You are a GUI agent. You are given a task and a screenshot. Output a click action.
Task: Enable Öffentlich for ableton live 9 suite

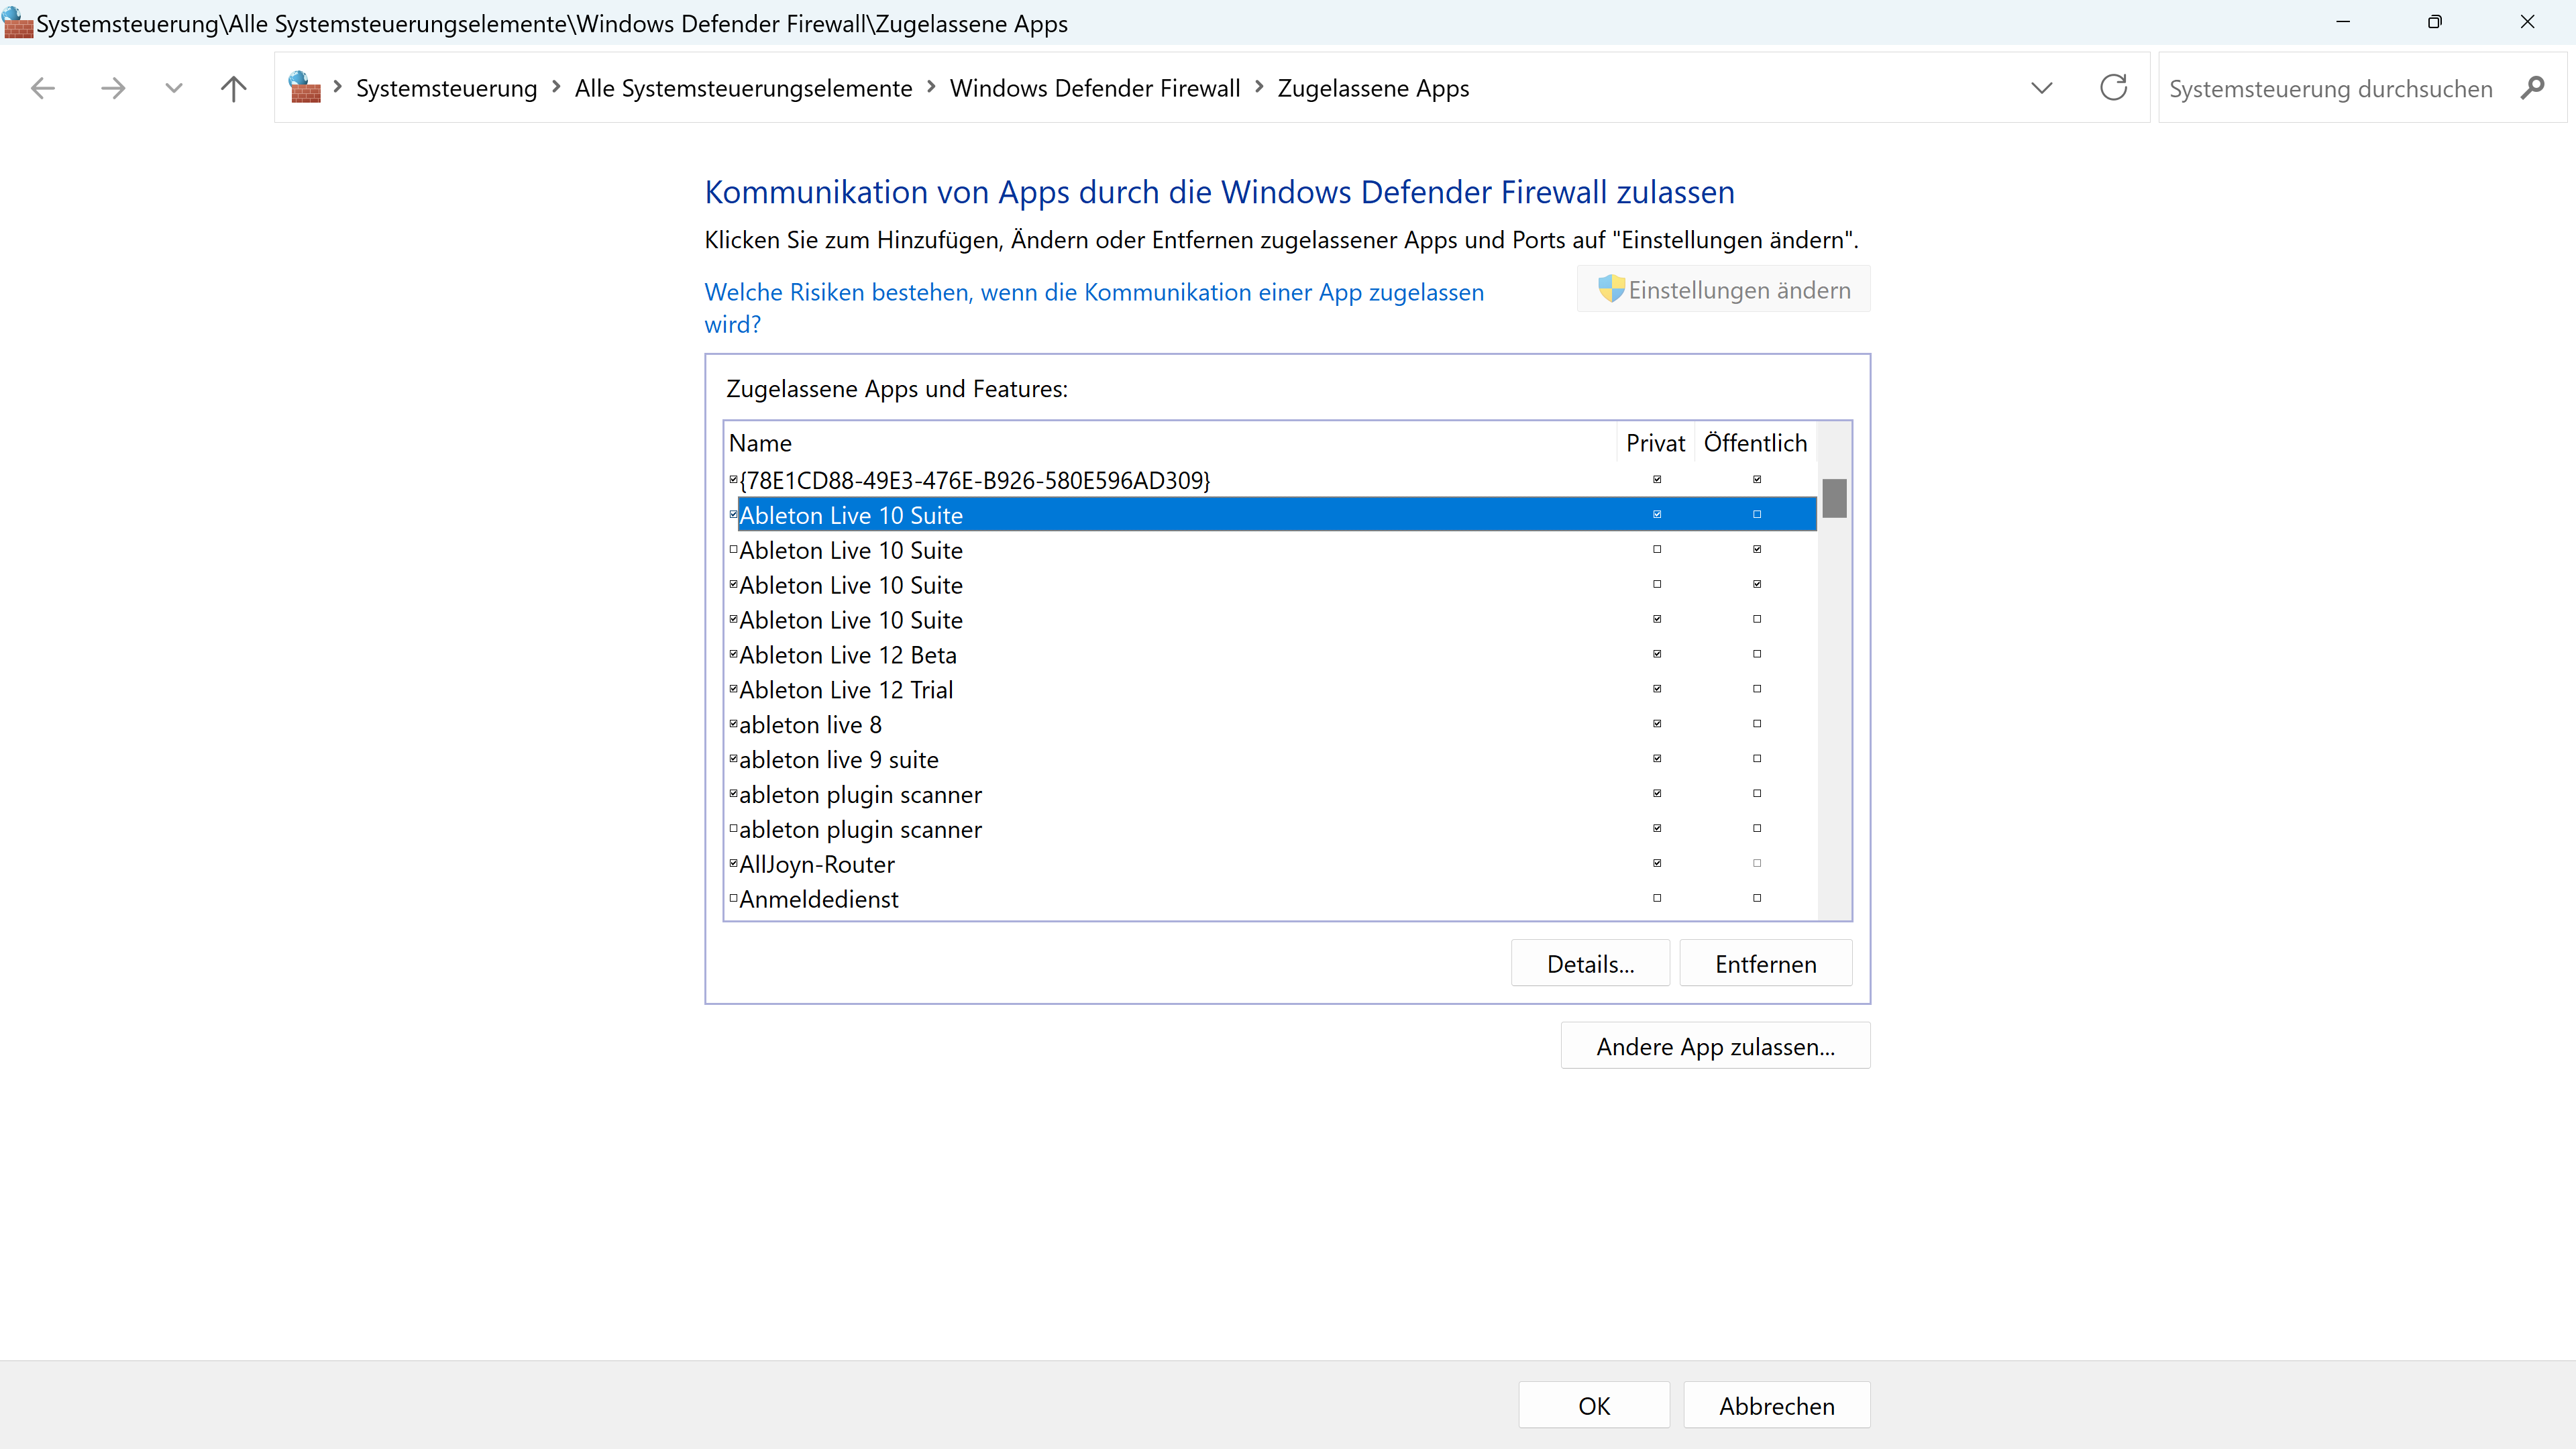coord(1757,759)
